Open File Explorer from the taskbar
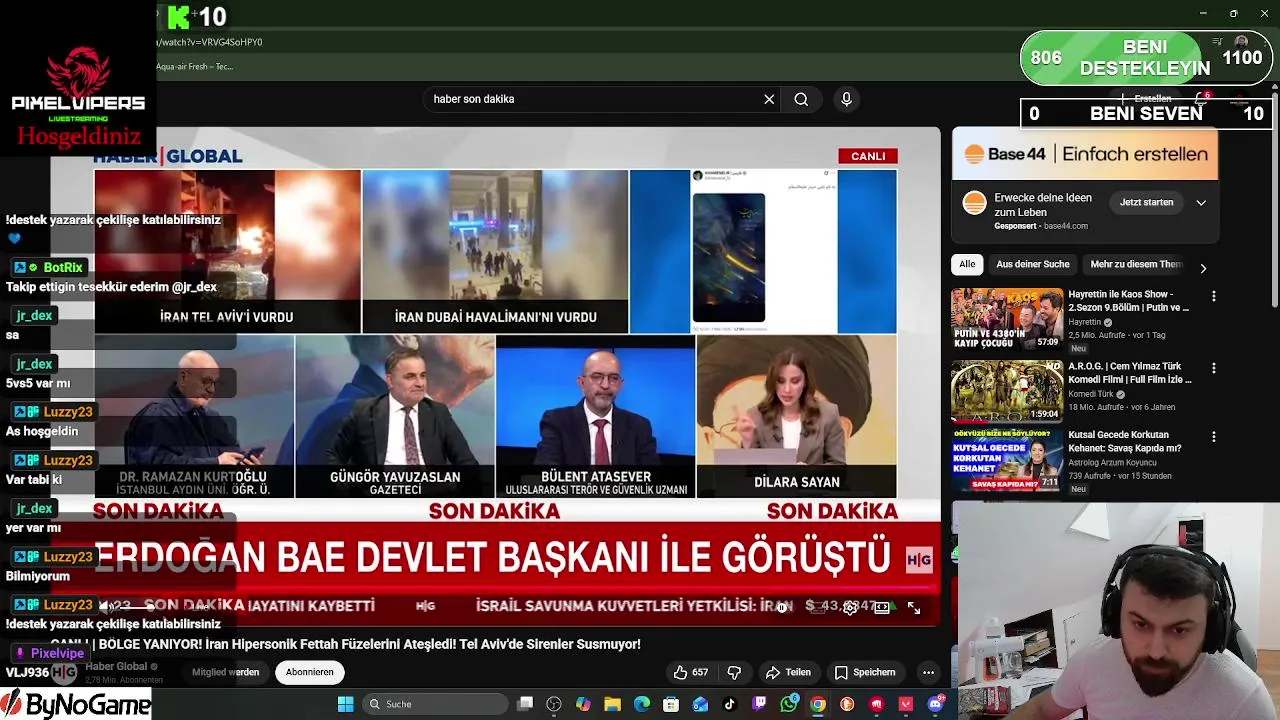The image size is (1280, 720). click(612, 704)
